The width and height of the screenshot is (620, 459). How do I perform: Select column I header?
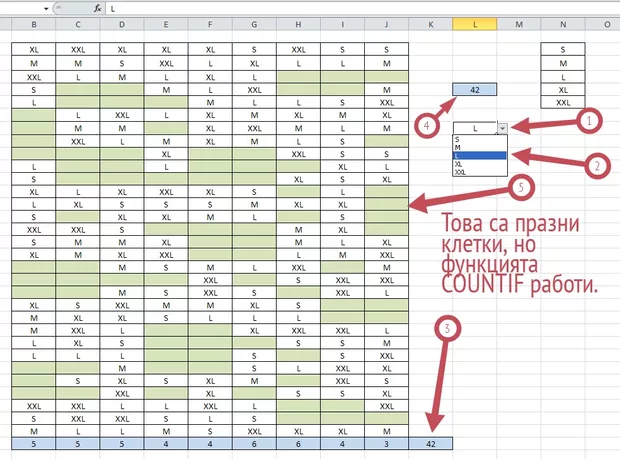coord(342,25)
